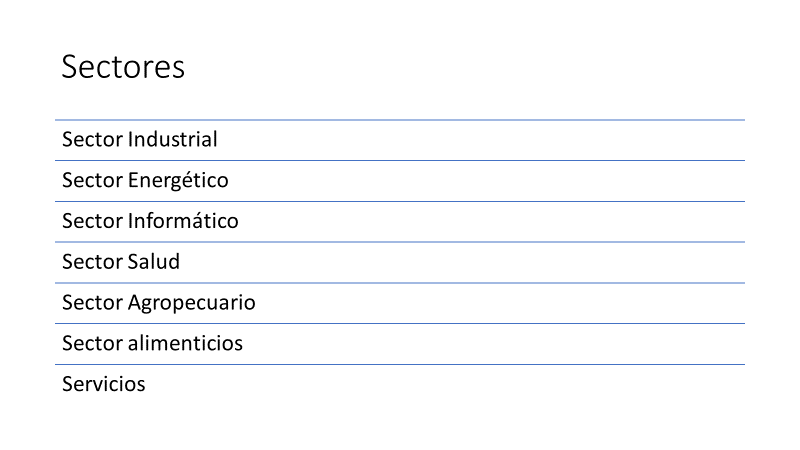Select the Sector Informático row text

point(150,221)
